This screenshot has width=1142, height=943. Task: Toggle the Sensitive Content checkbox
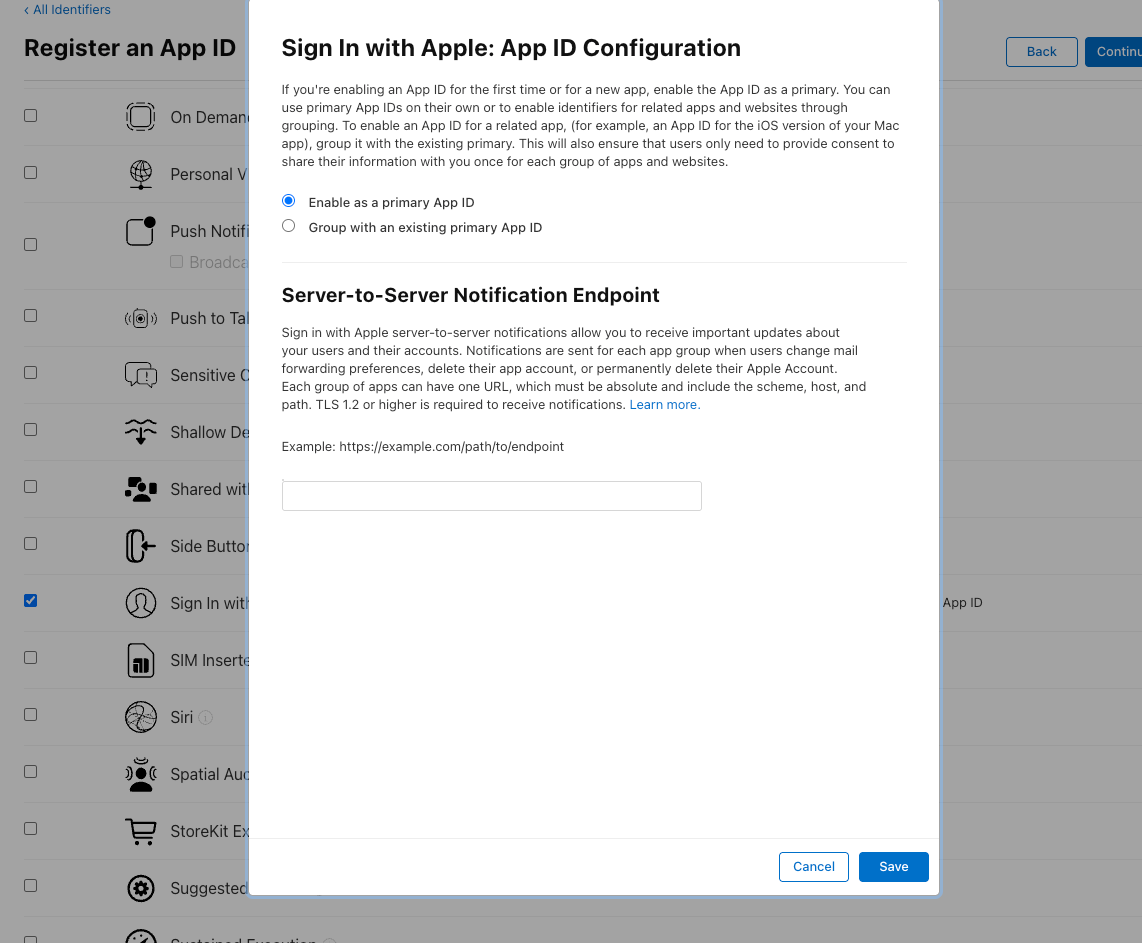click(31, 373)
